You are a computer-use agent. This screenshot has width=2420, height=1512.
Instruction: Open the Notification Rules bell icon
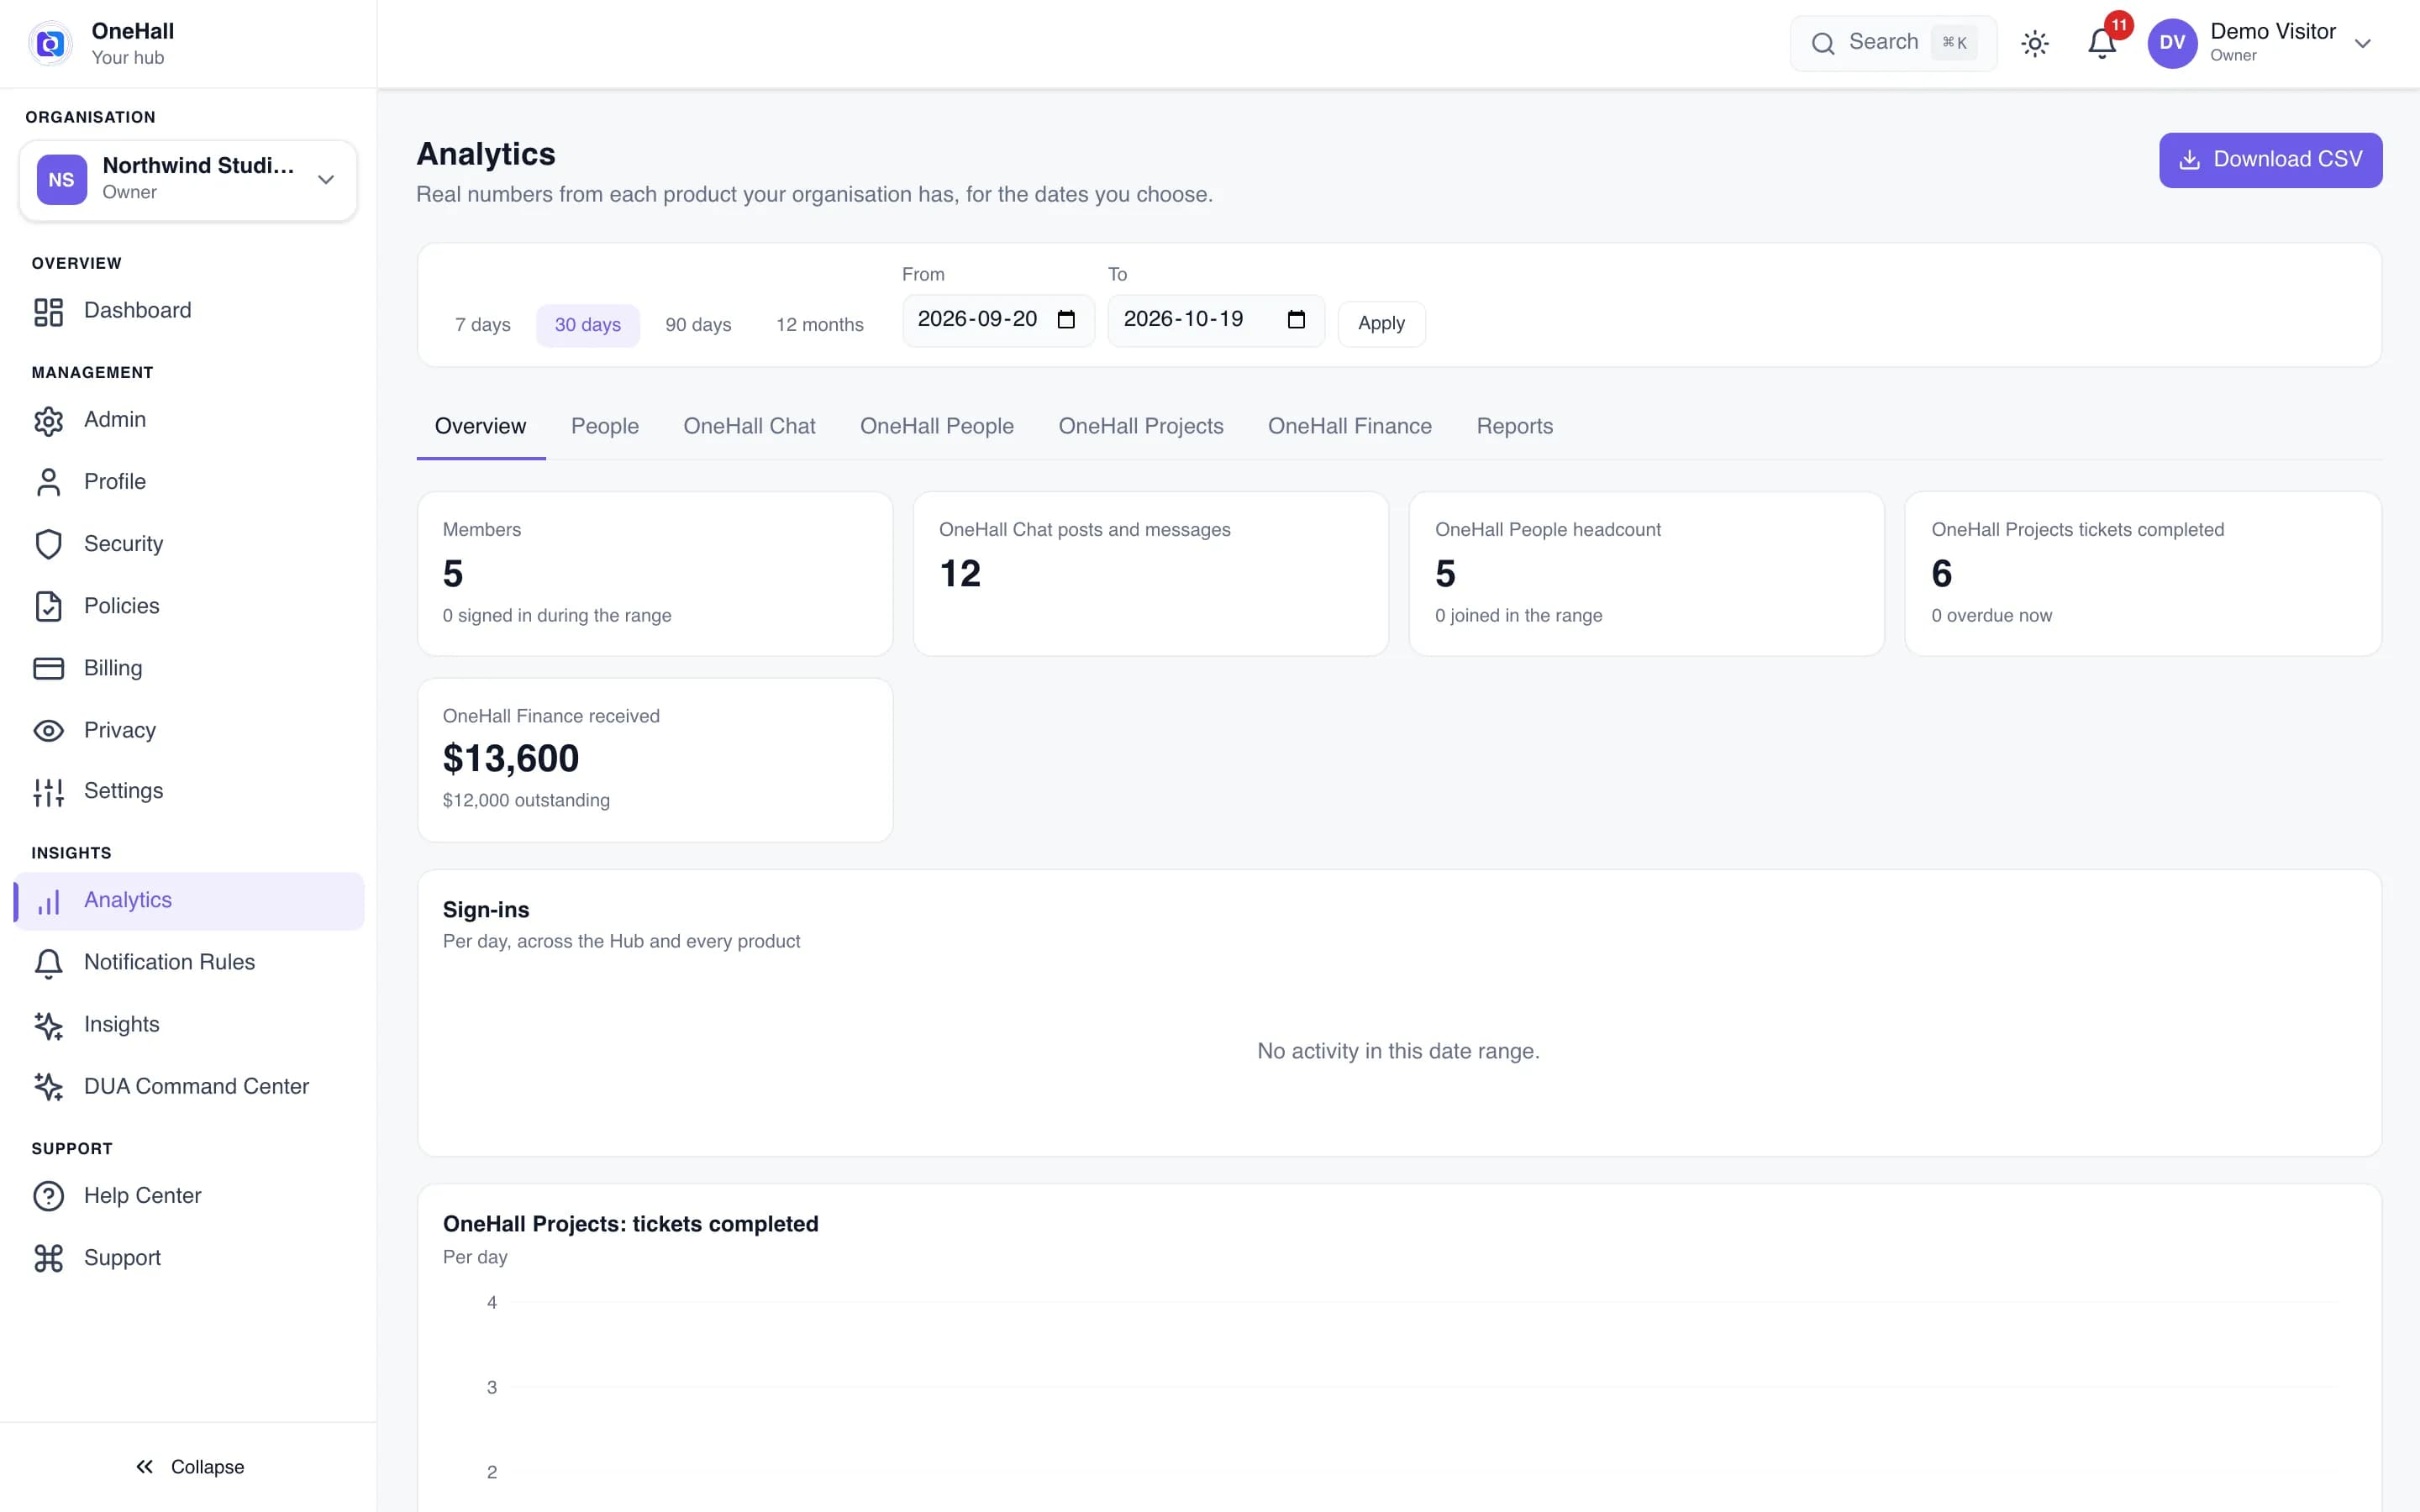coord(48,963)
